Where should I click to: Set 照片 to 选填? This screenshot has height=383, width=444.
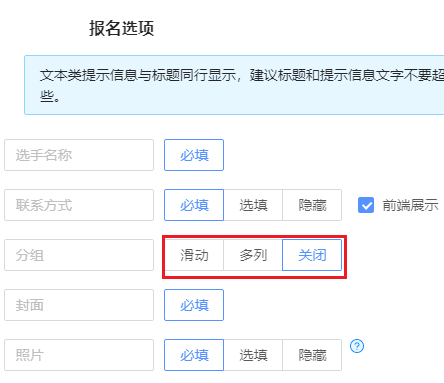(x=253, y=355)
